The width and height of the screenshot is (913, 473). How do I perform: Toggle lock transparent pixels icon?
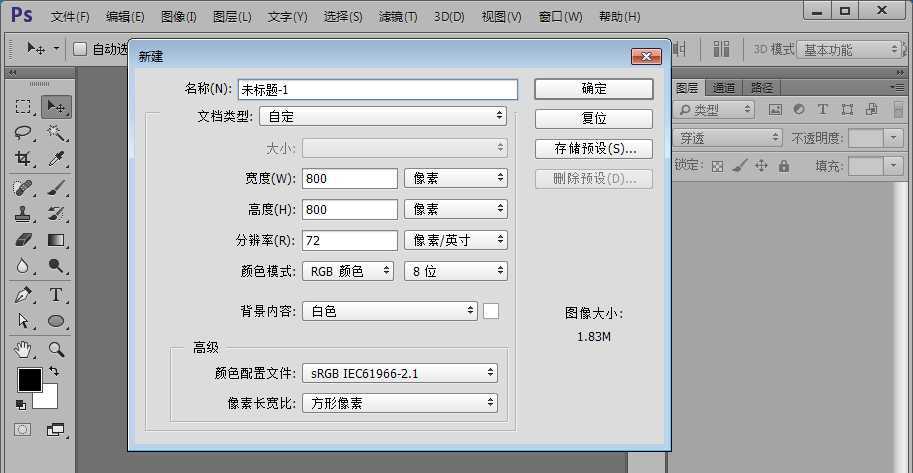[x=717, y=166]
